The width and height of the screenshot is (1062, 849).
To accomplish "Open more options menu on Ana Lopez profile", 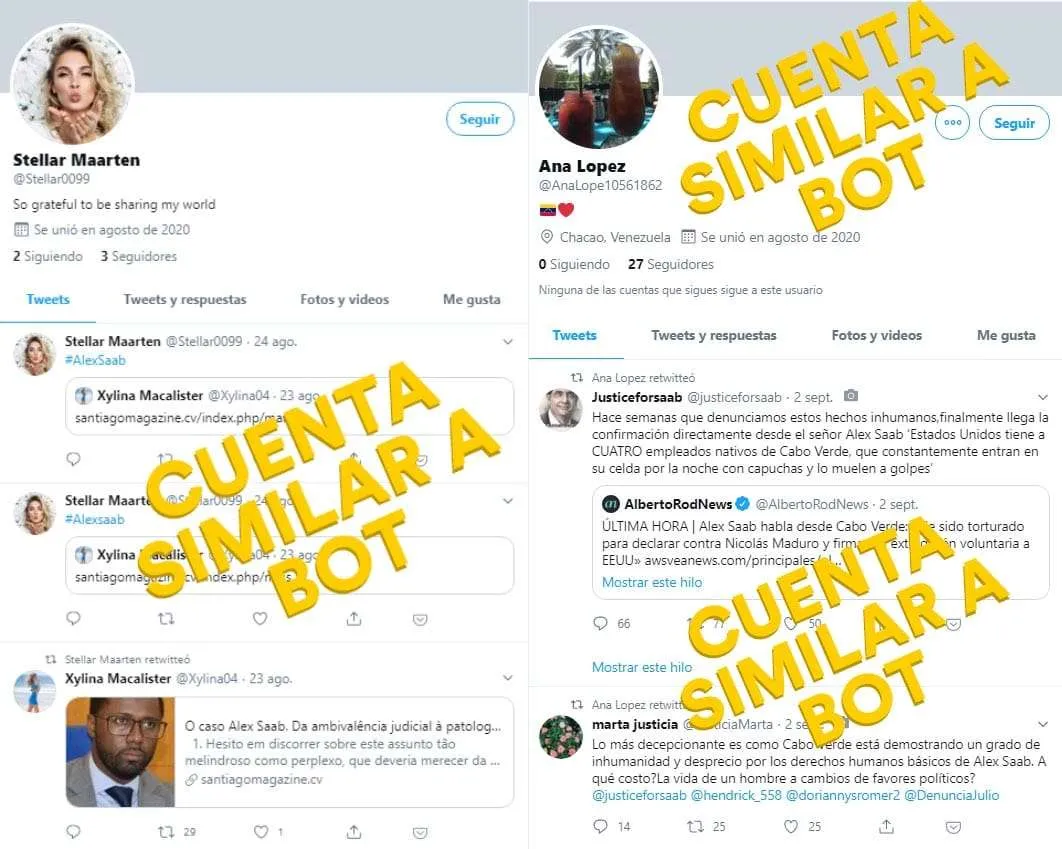I will click(952, 123).
